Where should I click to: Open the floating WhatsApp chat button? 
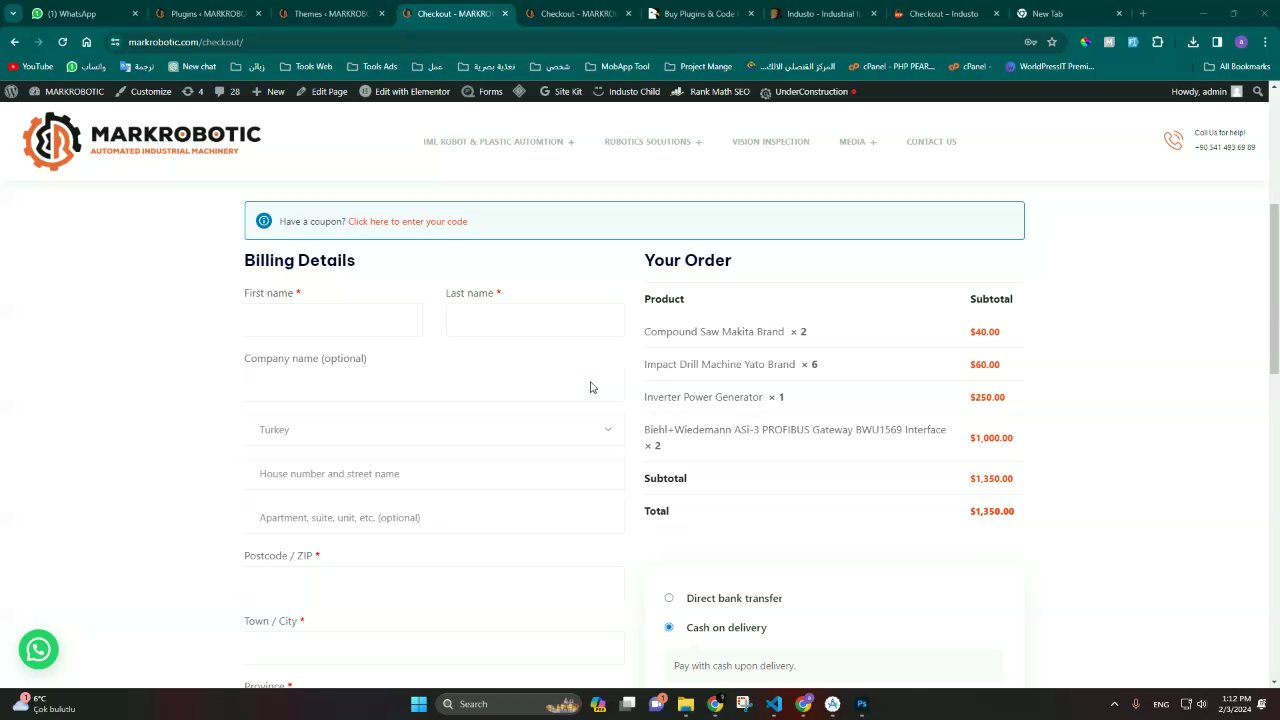(x=38, y=650)
